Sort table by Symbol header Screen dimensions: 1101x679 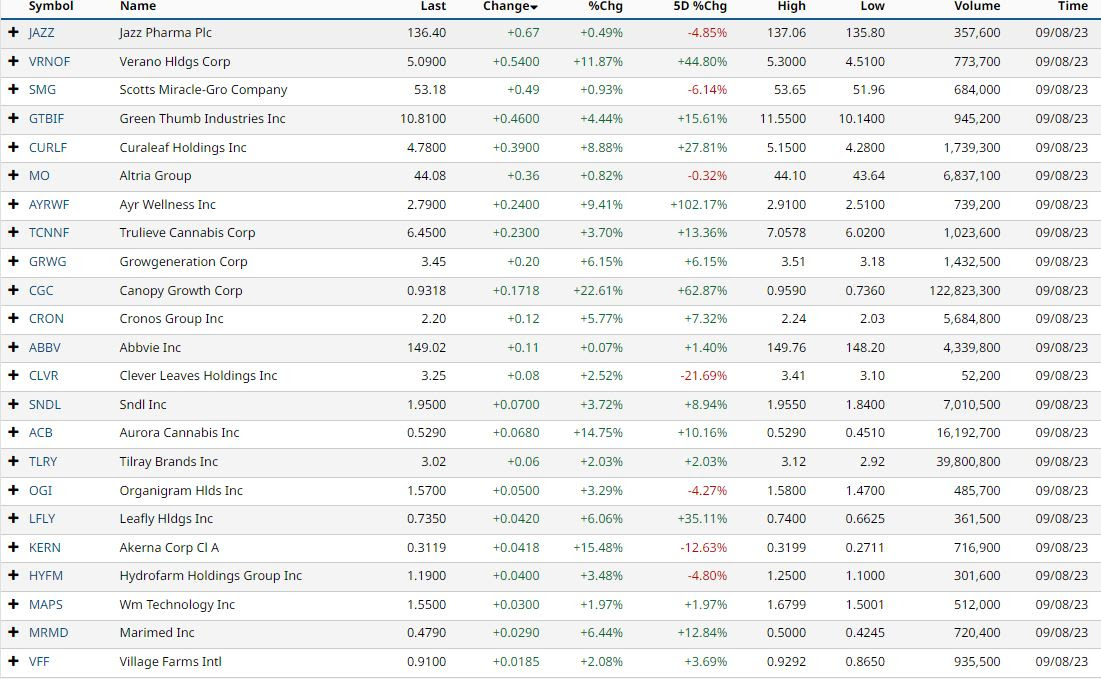(x=51, y=6)
